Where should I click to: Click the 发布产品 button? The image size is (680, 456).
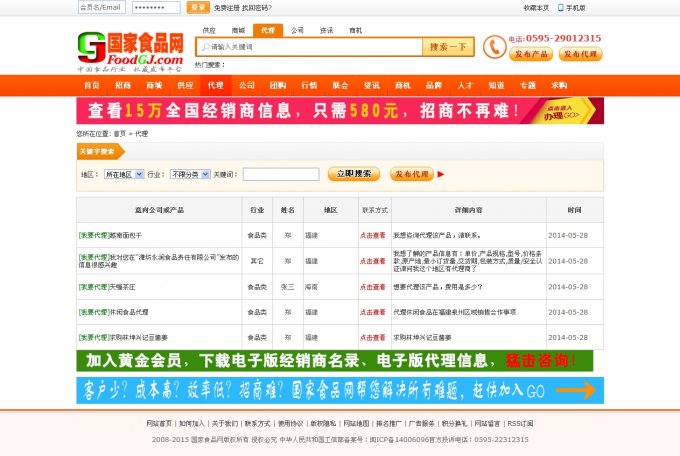click(531, 54)
